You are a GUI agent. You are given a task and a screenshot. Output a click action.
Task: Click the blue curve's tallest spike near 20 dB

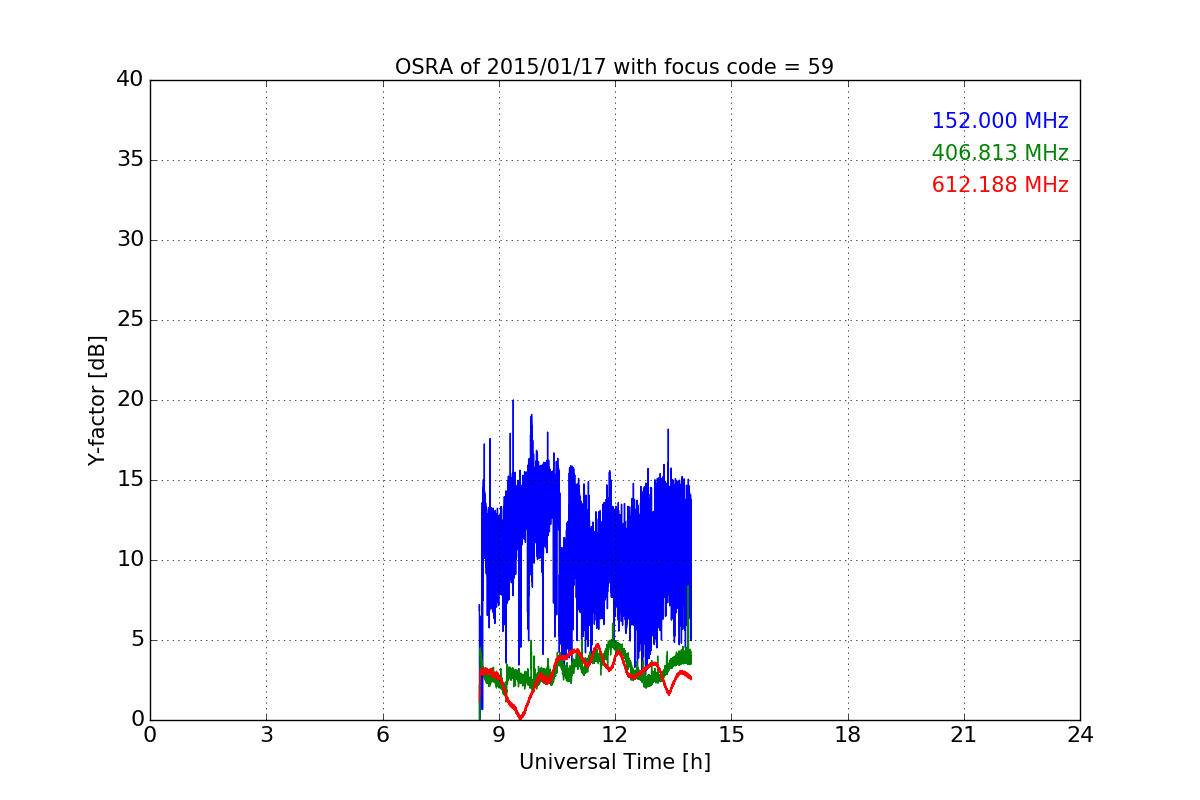tap(513, 403)
